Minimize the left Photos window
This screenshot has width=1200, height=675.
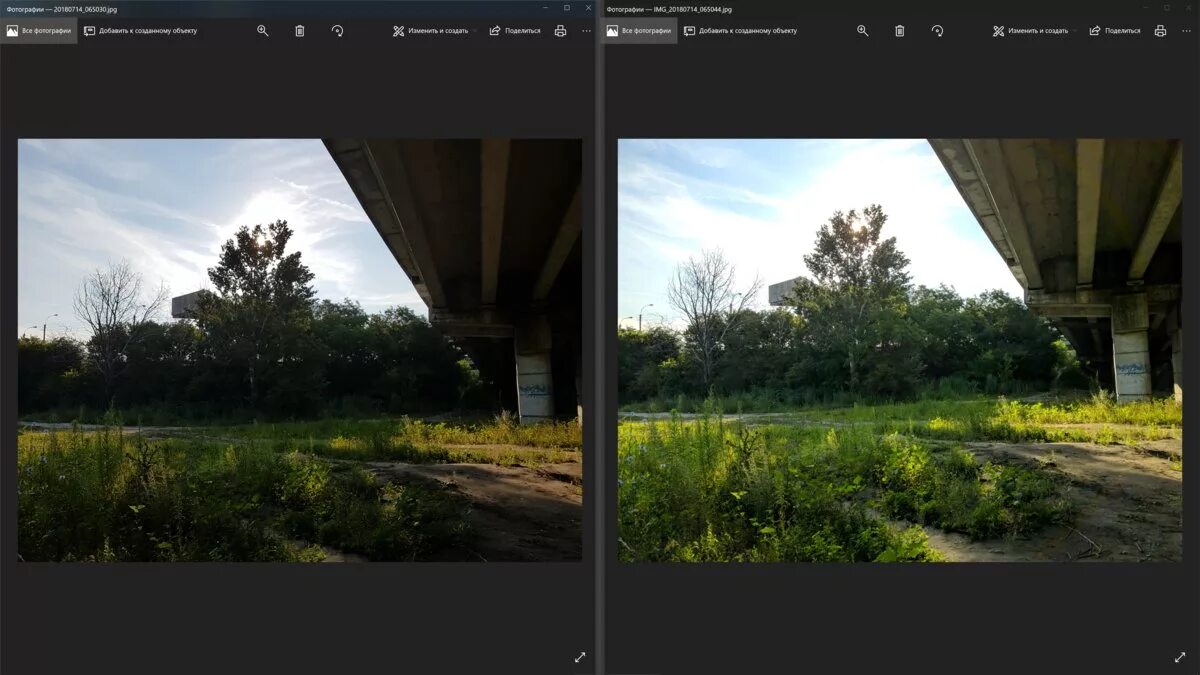tap(546, 8)
